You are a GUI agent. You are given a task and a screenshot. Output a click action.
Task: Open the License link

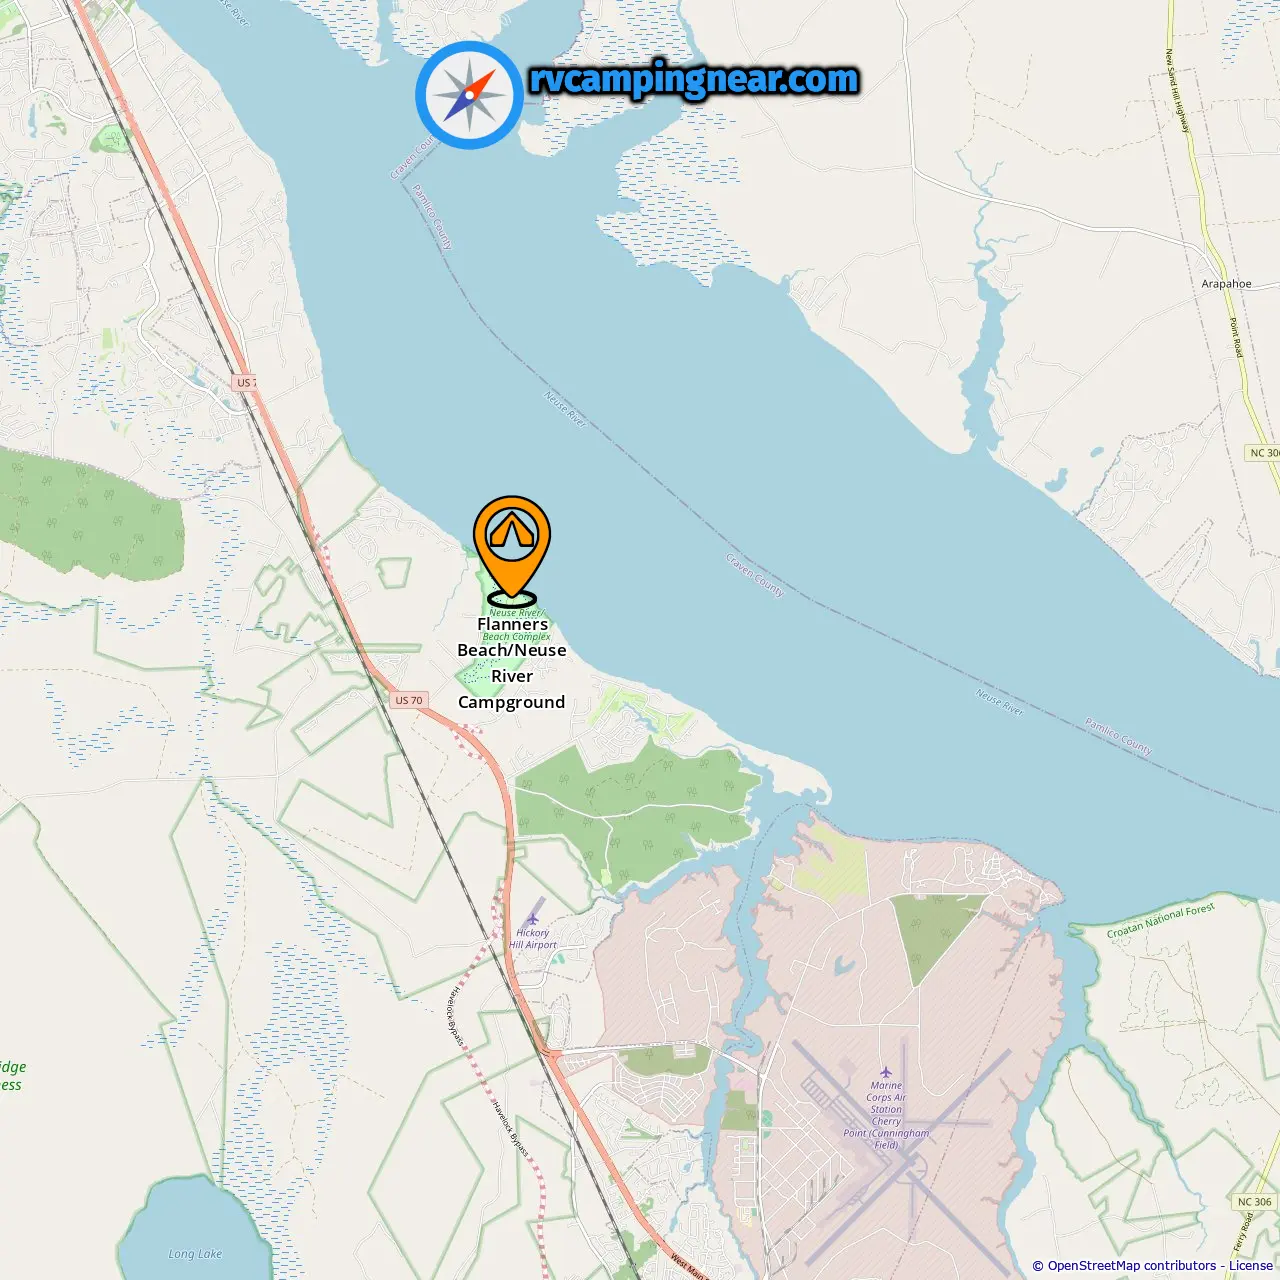pos(1251,1266)
